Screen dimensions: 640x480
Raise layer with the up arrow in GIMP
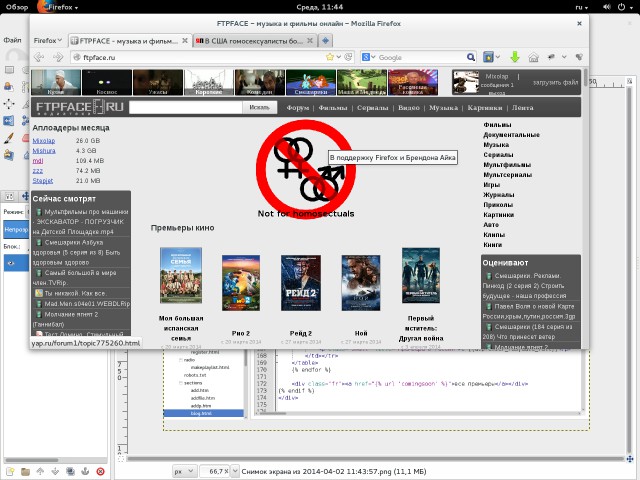point(40,471)
